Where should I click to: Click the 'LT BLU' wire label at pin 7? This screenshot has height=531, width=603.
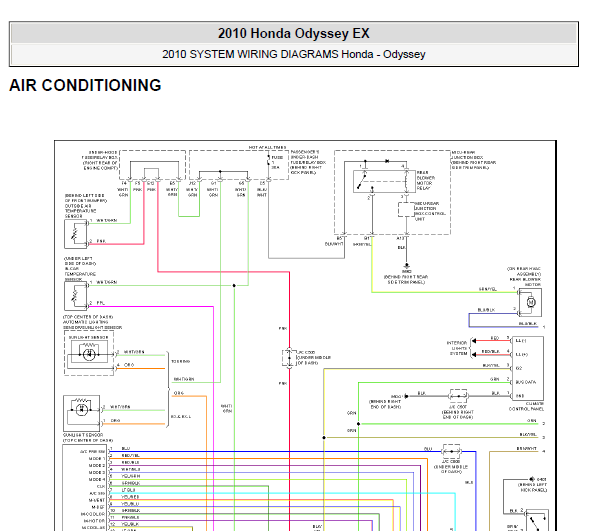point(128,490)
